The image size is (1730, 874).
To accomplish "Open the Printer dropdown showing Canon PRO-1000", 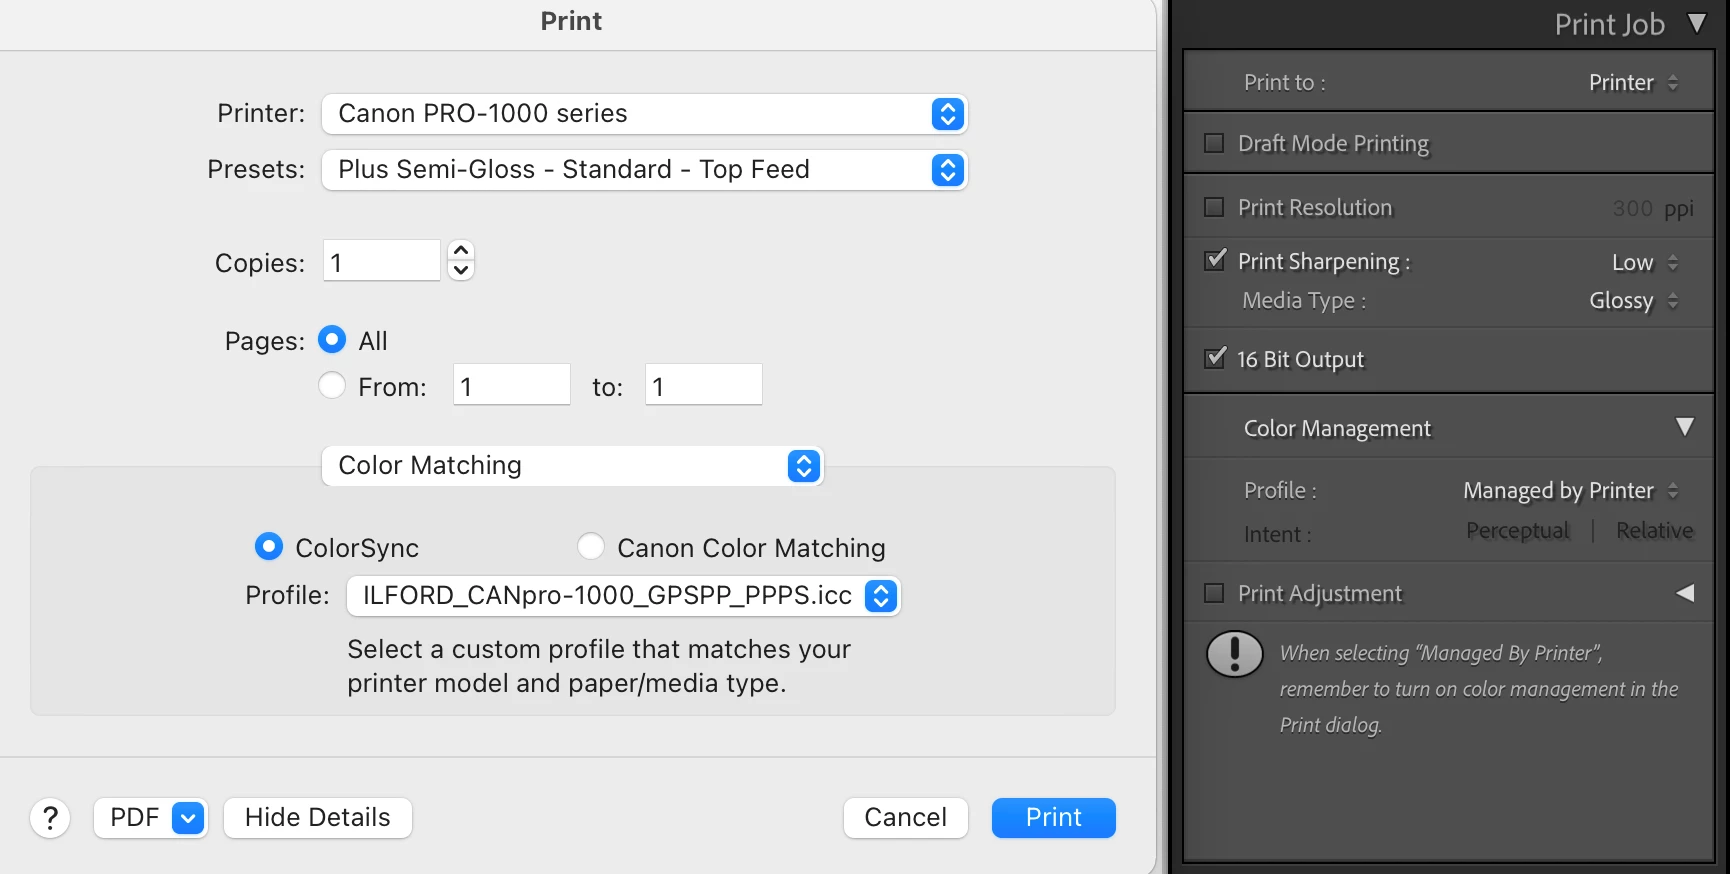I will click(x=644, y=114).
